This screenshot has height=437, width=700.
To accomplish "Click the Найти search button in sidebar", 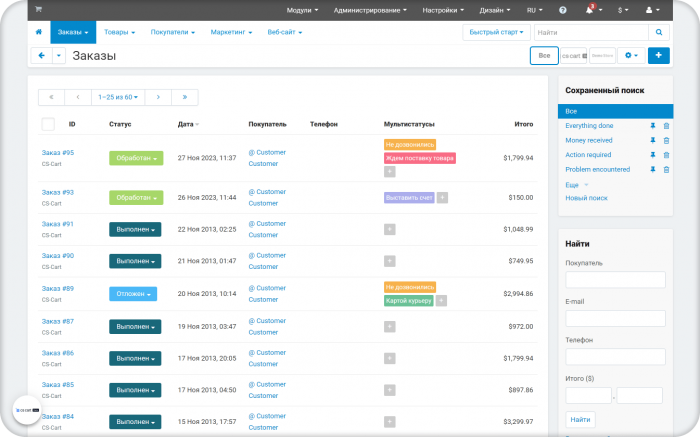I will [580, 420].
